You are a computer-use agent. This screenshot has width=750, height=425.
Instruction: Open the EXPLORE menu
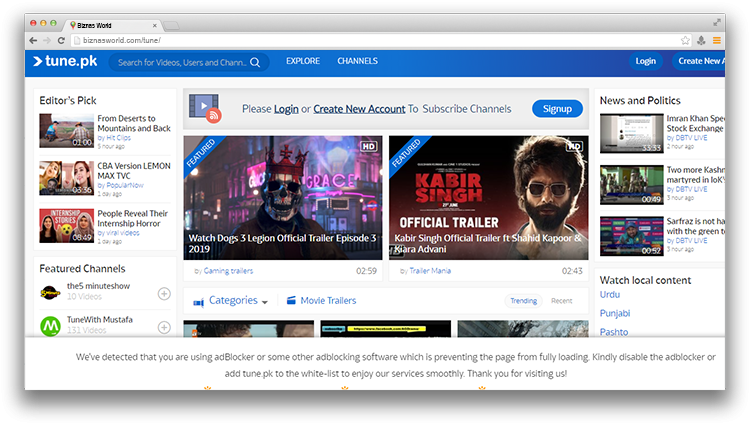coord(303,61)
